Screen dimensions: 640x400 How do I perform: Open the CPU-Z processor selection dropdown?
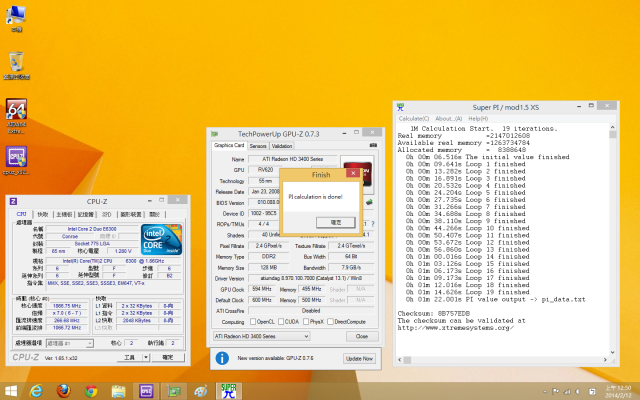click(x=70, y=343)
